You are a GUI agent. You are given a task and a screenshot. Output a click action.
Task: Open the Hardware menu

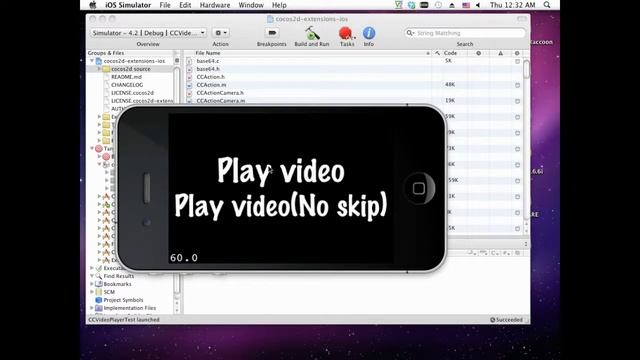[x=215, y=5]
